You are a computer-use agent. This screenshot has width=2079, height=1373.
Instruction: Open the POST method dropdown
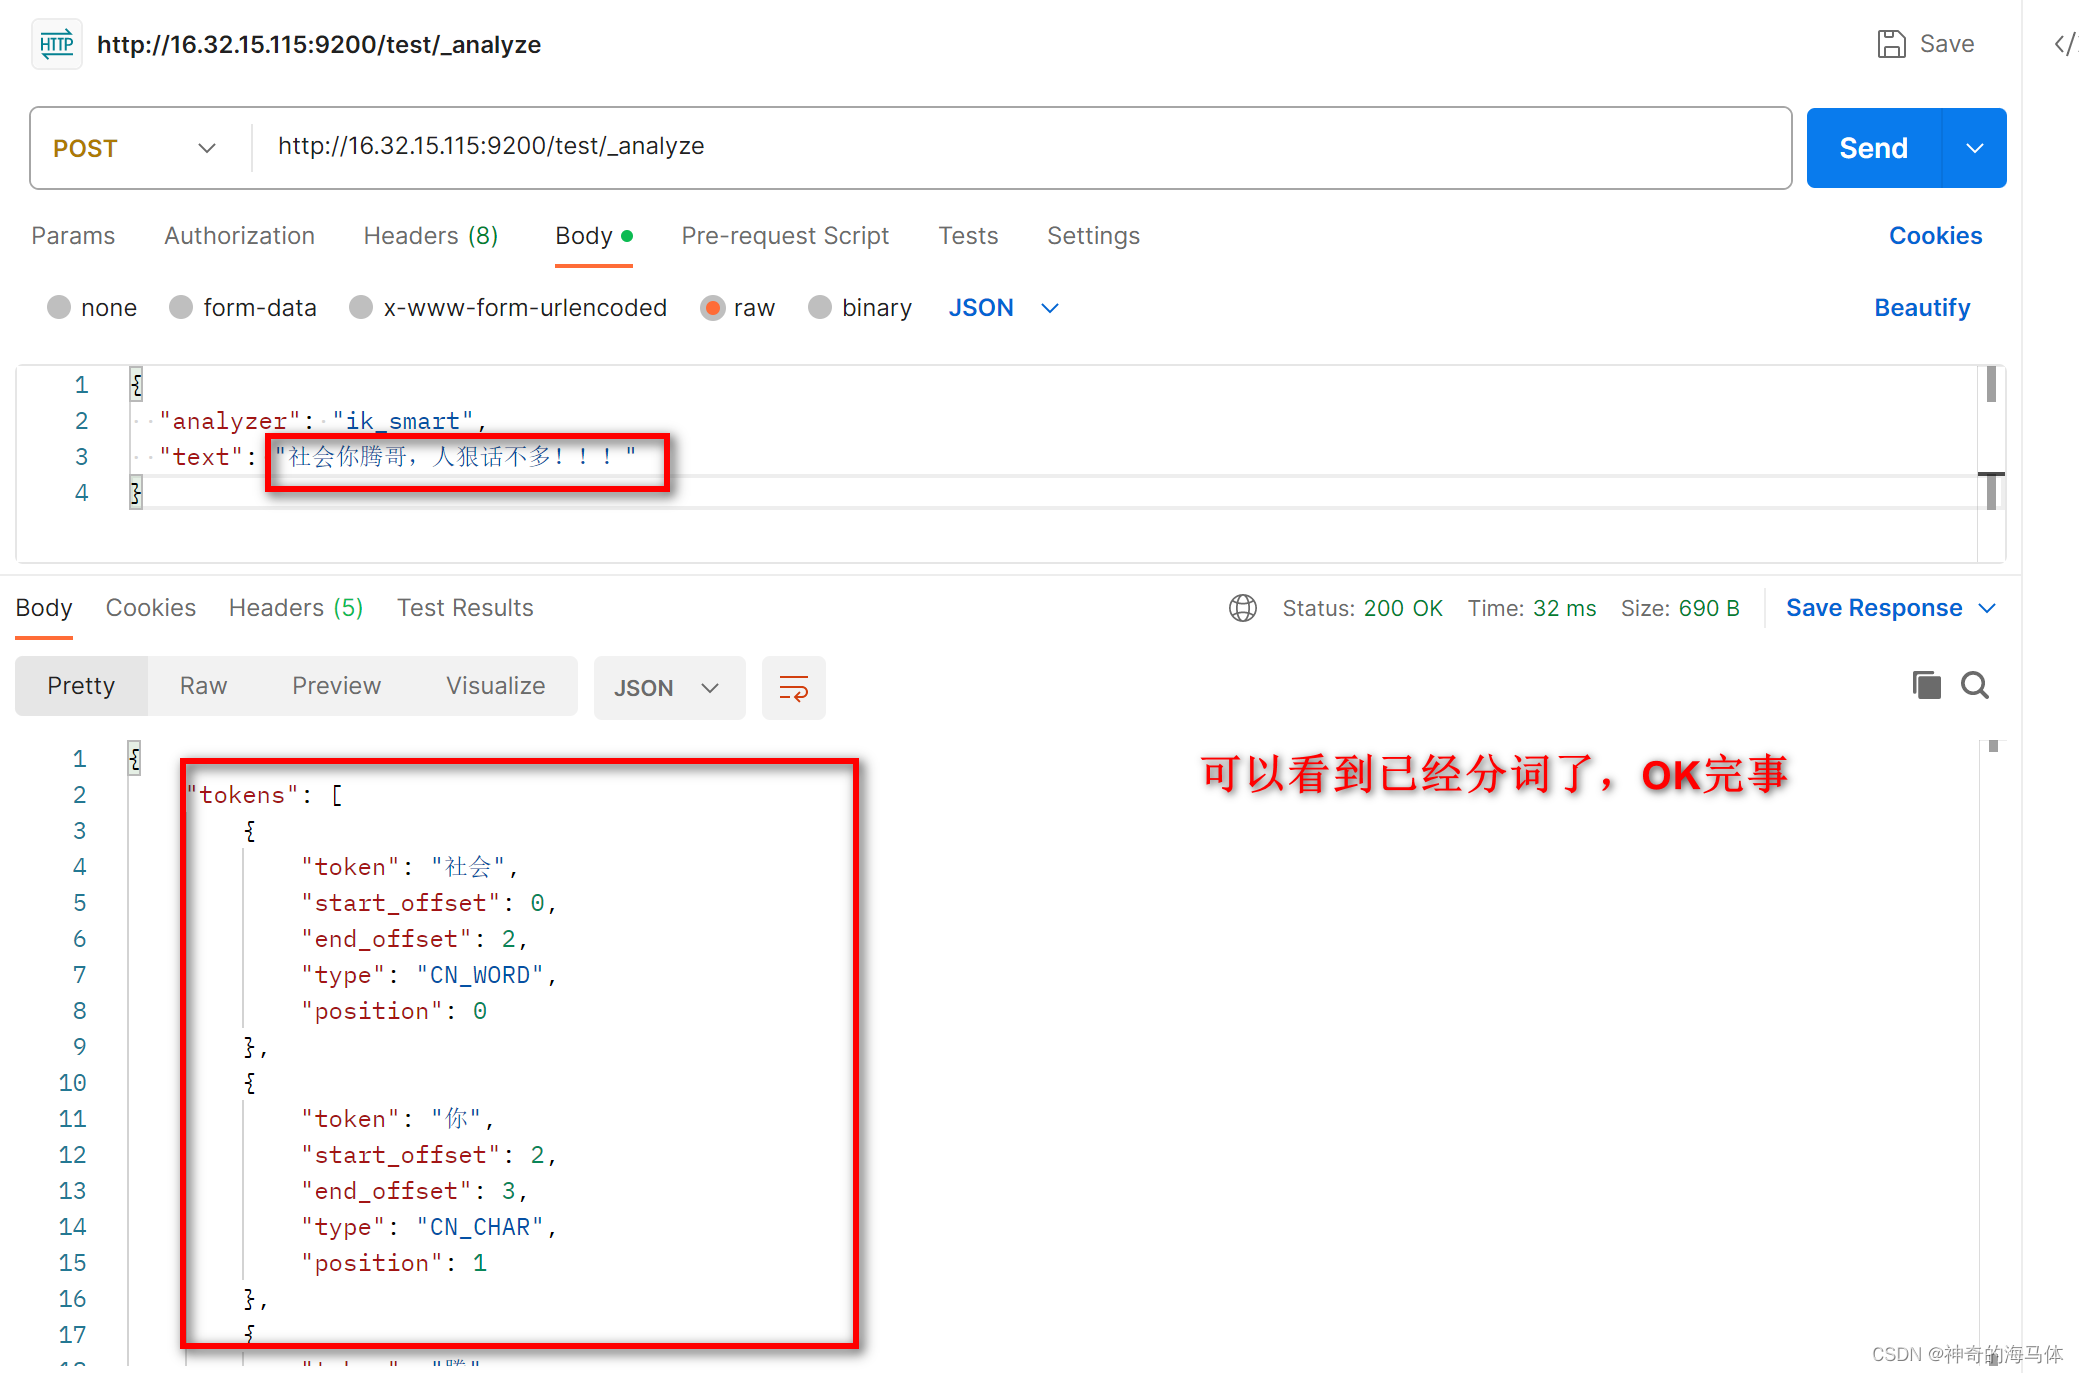point(135,148)
